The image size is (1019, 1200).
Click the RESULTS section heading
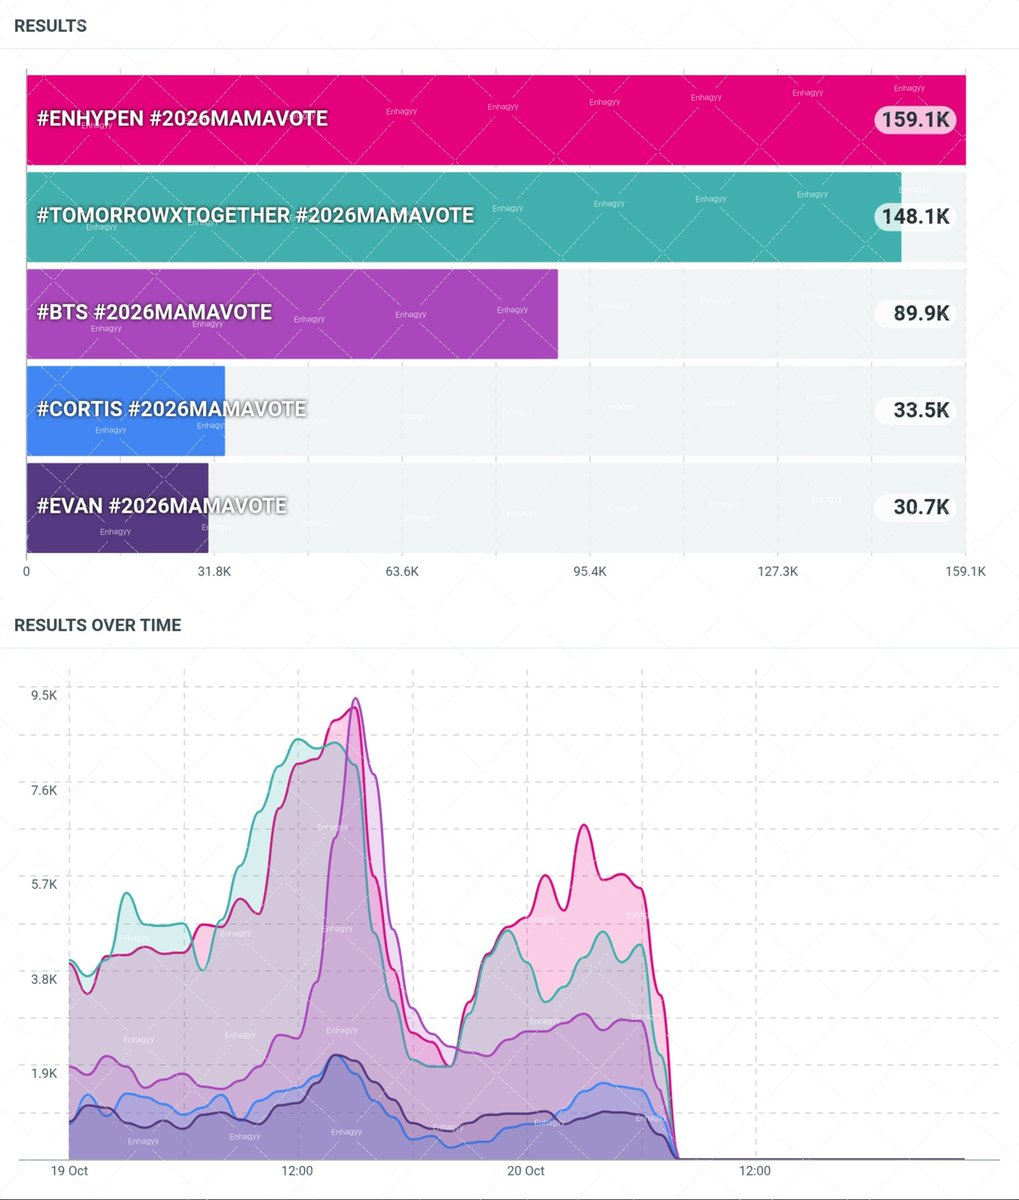tap(50, 26)
